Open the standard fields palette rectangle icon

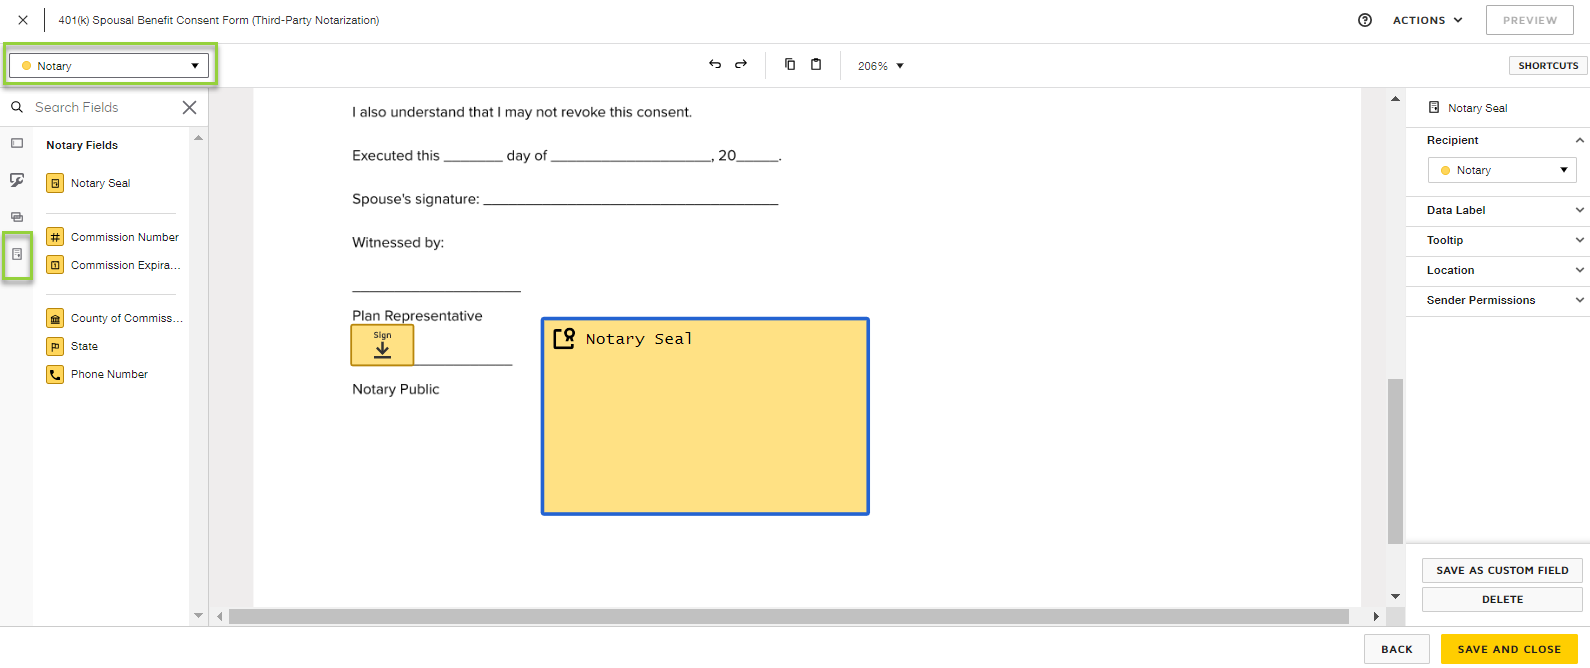17,143
